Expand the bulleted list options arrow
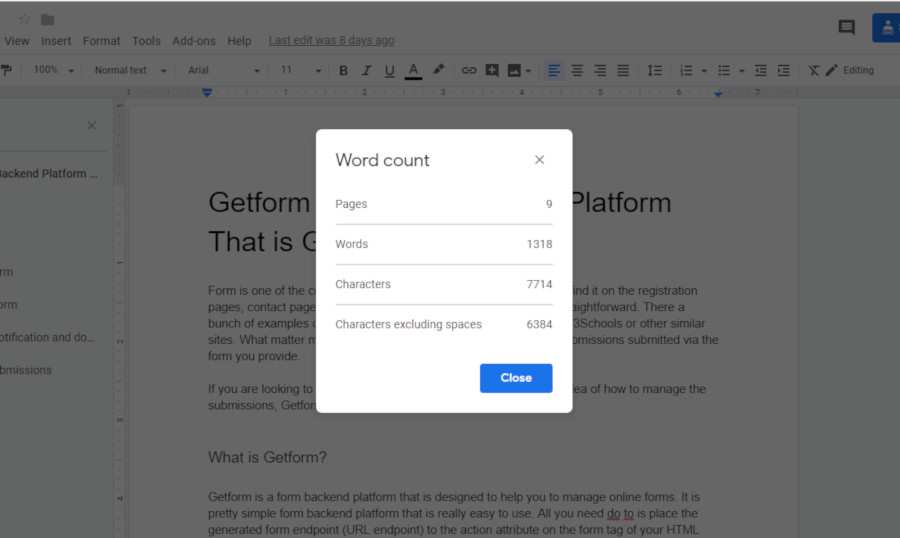This screenshot has width=900, height=538. point(742,71)
